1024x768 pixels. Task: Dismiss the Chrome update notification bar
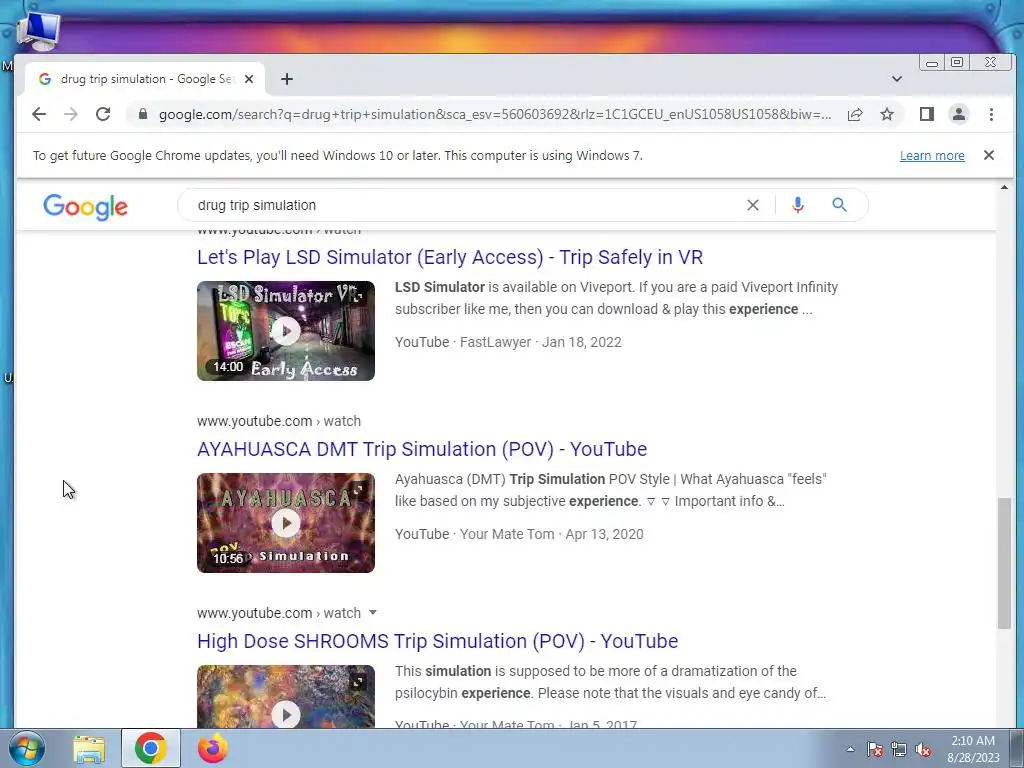pyautogui.click(x=989, y=155)
